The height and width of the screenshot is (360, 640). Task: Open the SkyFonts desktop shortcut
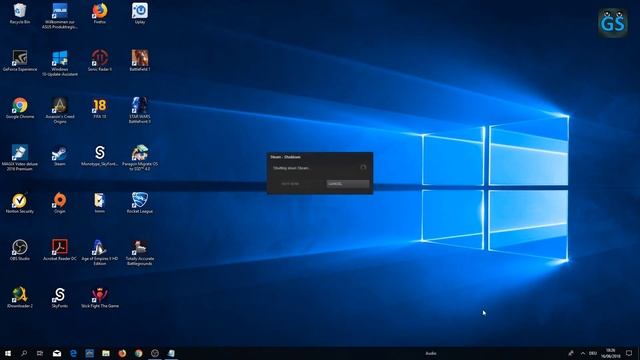coord(60,297)
